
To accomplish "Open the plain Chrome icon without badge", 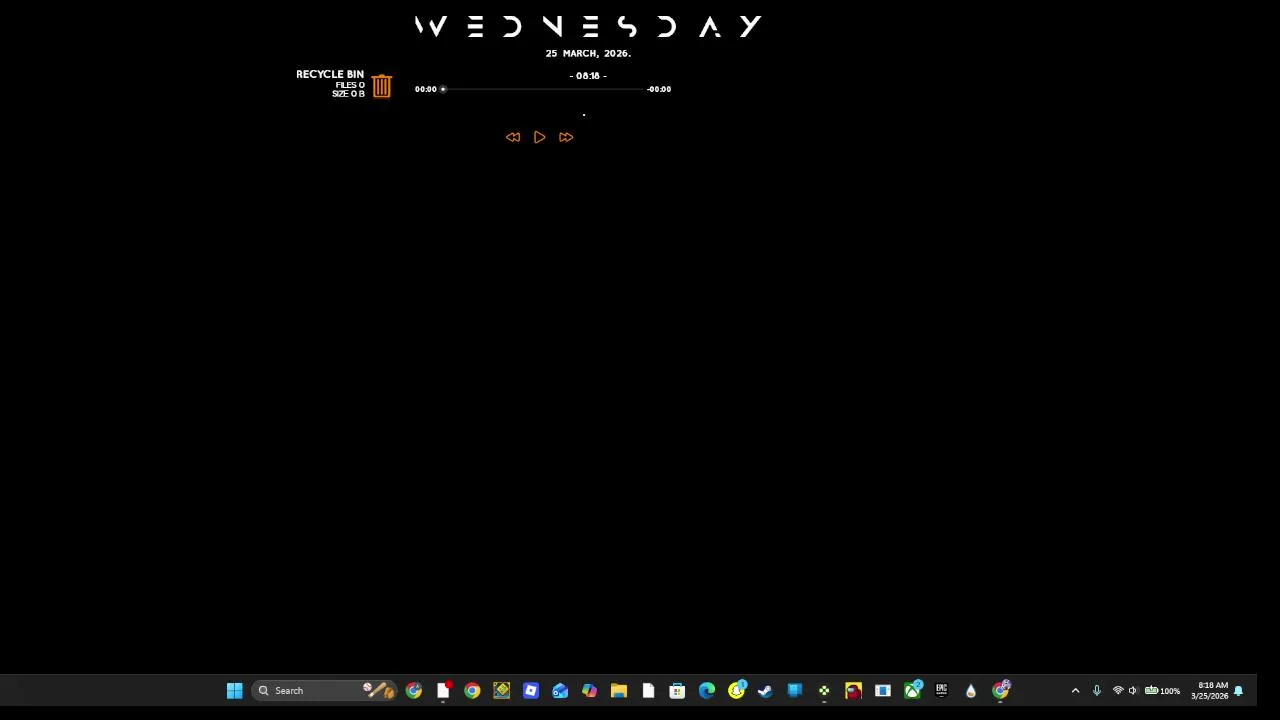I will click(x=472, y=690).
